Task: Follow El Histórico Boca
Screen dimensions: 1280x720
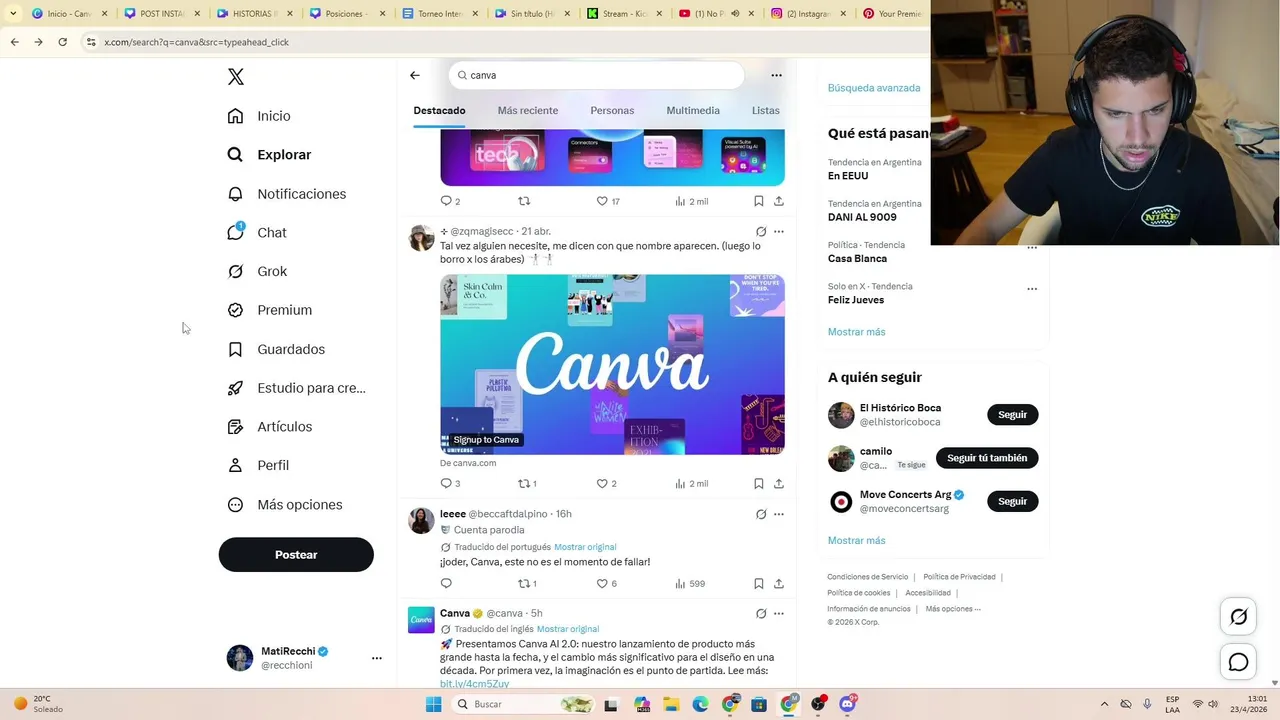Action: [1012, 415]
